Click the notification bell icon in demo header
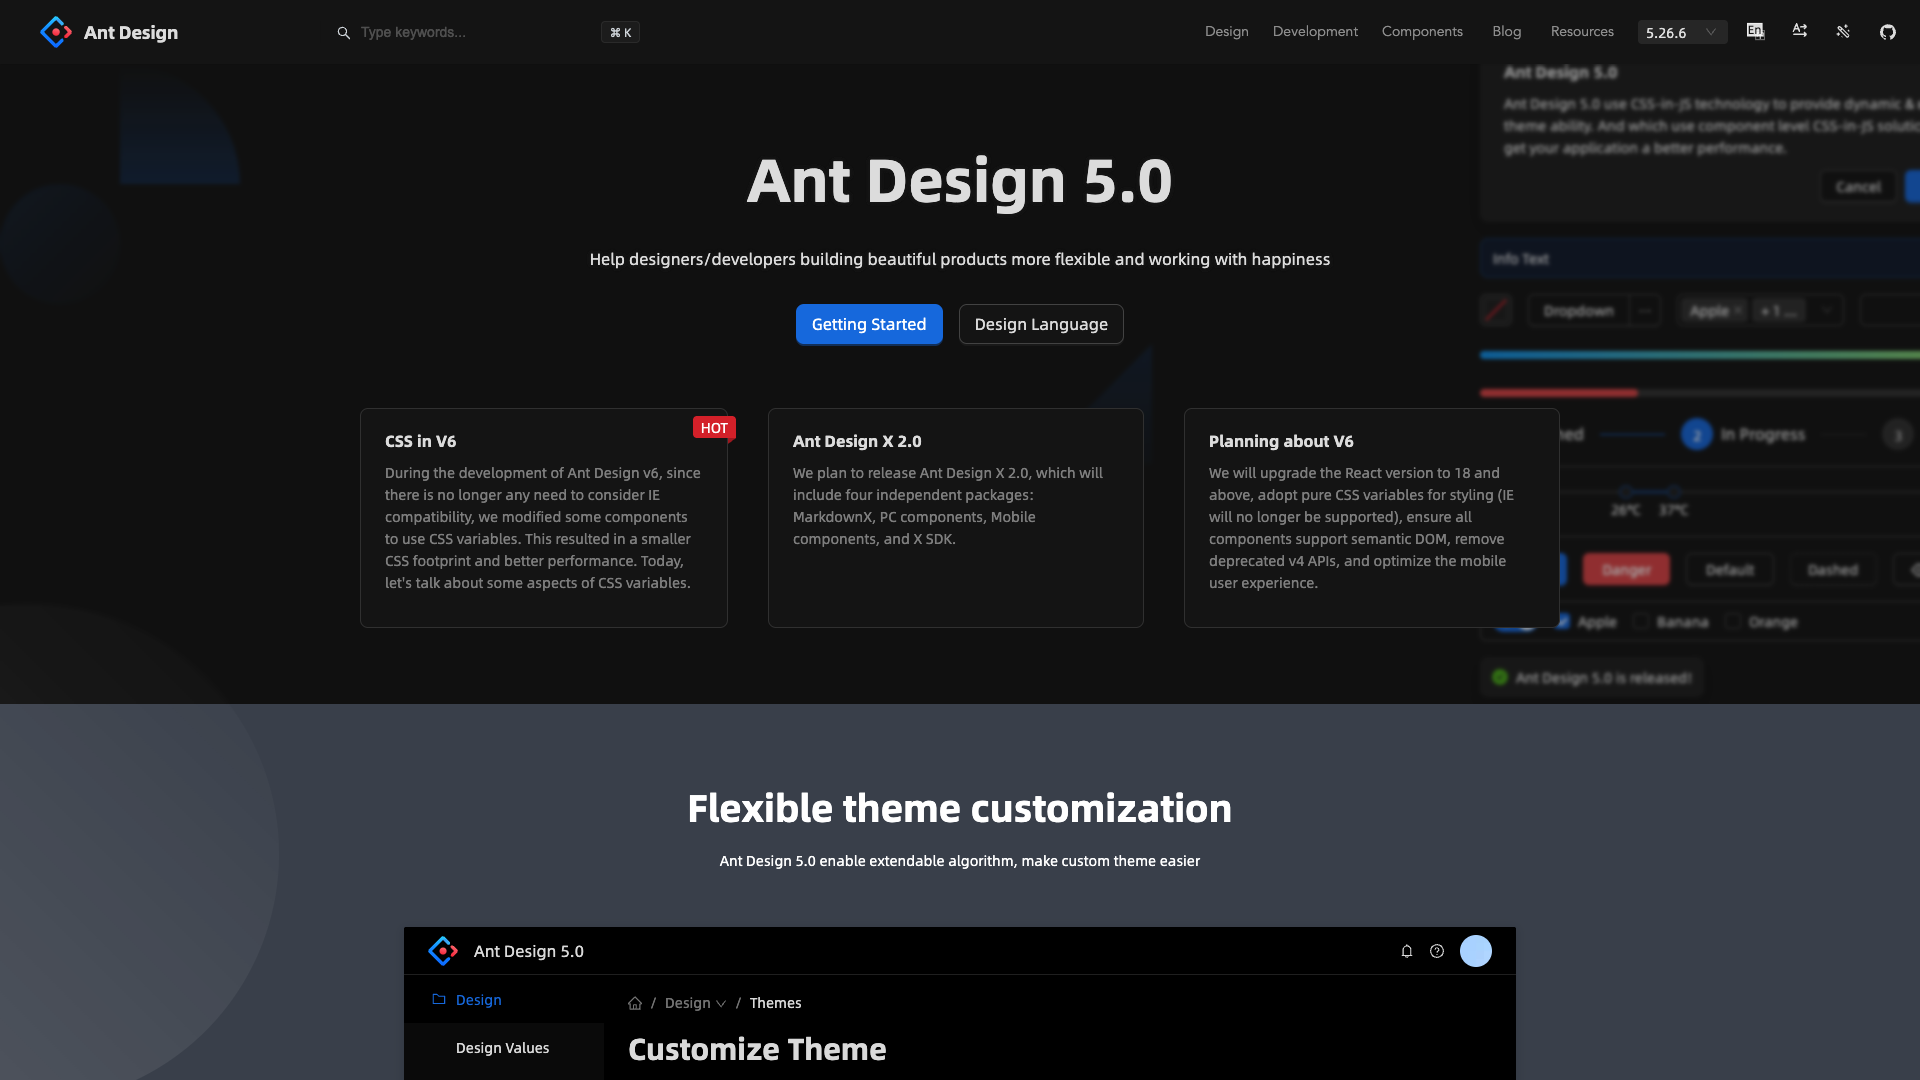Viewport: 1920px width, 1080px height. [1406, 951]
